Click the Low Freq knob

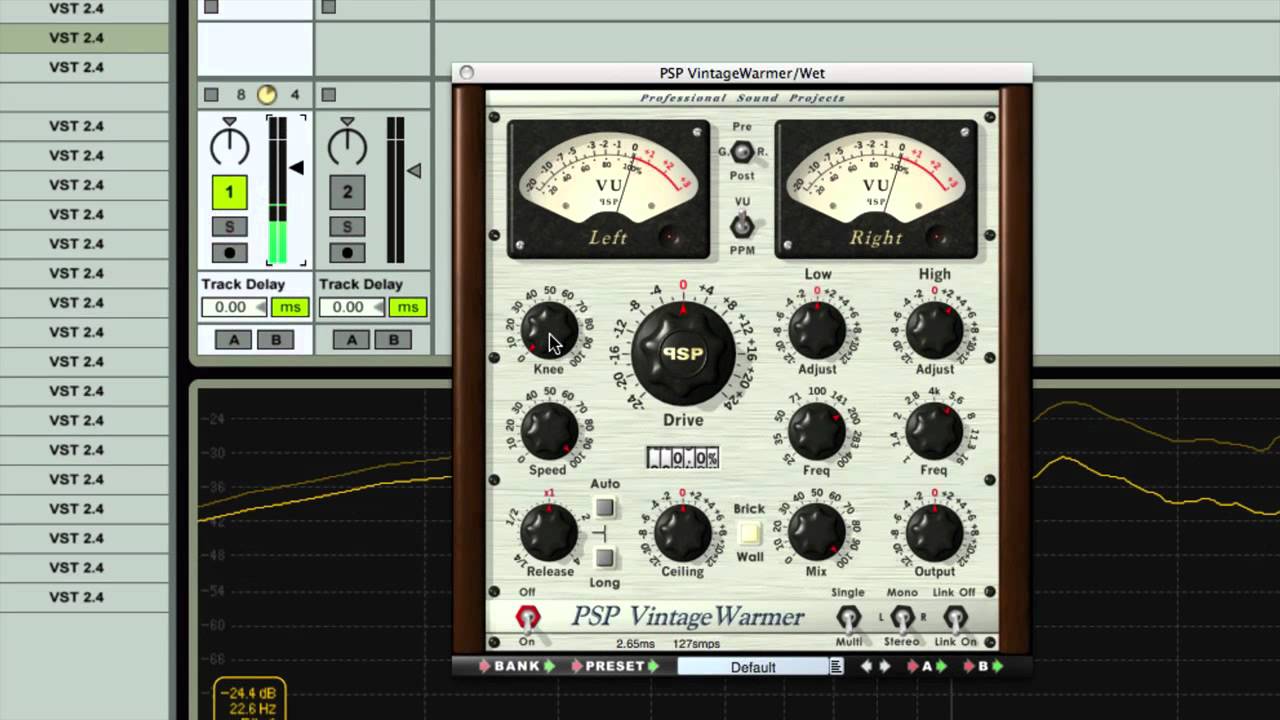[817, 432]
